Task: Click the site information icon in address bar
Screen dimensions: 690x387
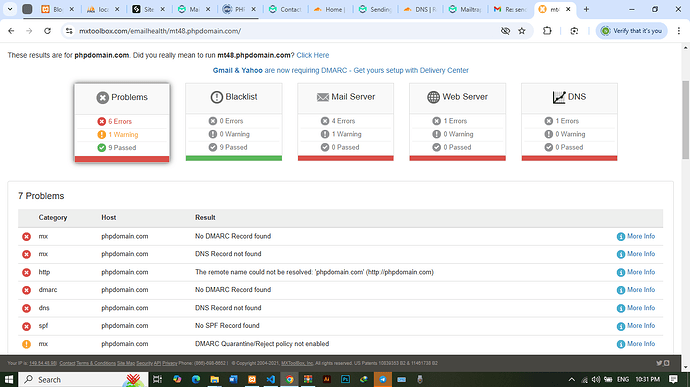Action: click(69, 31)
